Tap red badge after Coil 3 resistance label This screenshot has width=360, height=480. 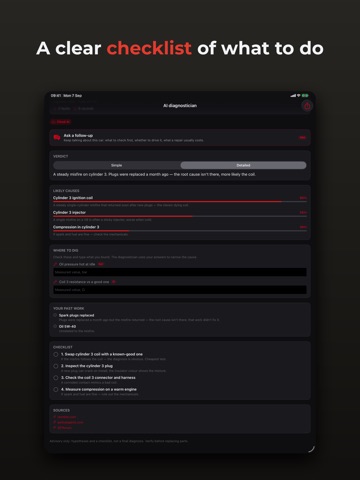[114, 282]
